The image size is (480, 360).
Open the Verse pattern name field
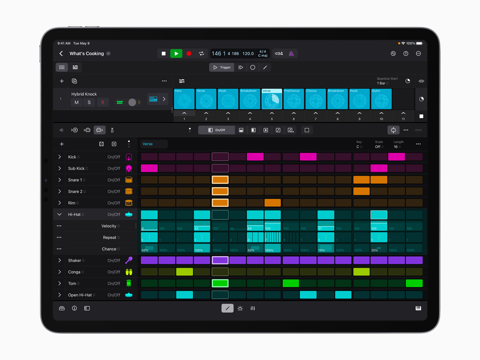click(x=154, y=144)
